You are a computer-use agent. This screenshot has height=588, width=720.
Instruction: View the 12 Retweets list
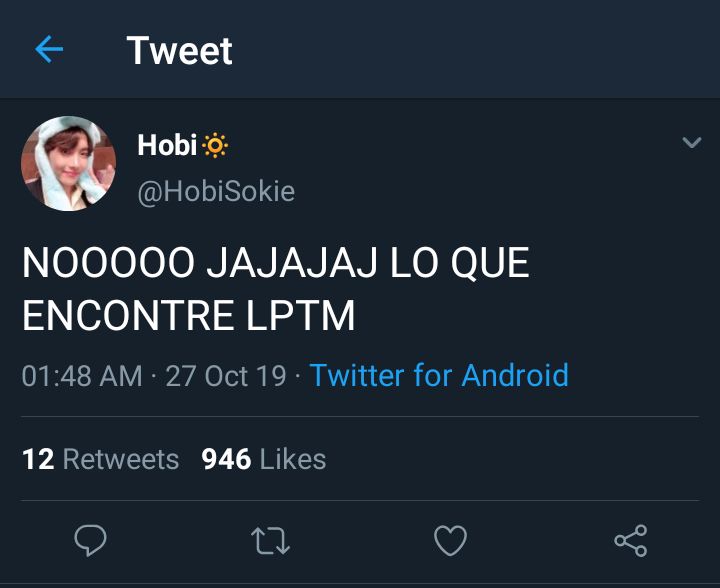point(101,459)
